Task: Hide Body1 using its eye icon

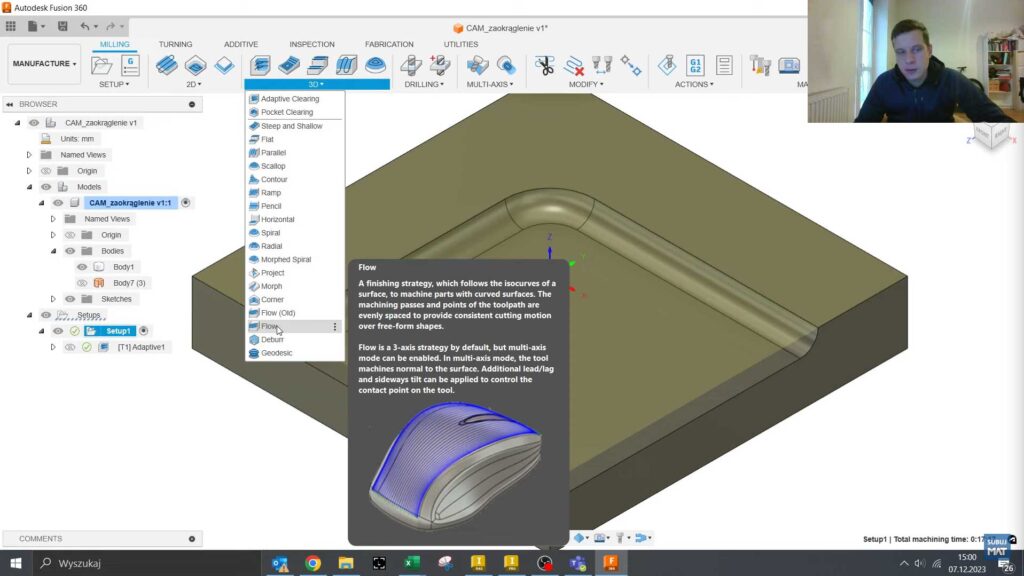Action: pyautogui.click(x=81, y=267)
